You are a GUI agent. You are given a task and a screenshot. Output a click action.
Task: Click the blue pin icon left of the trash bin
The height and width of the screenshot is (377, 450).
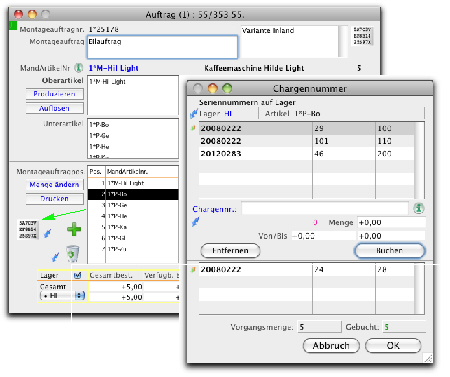56,256
